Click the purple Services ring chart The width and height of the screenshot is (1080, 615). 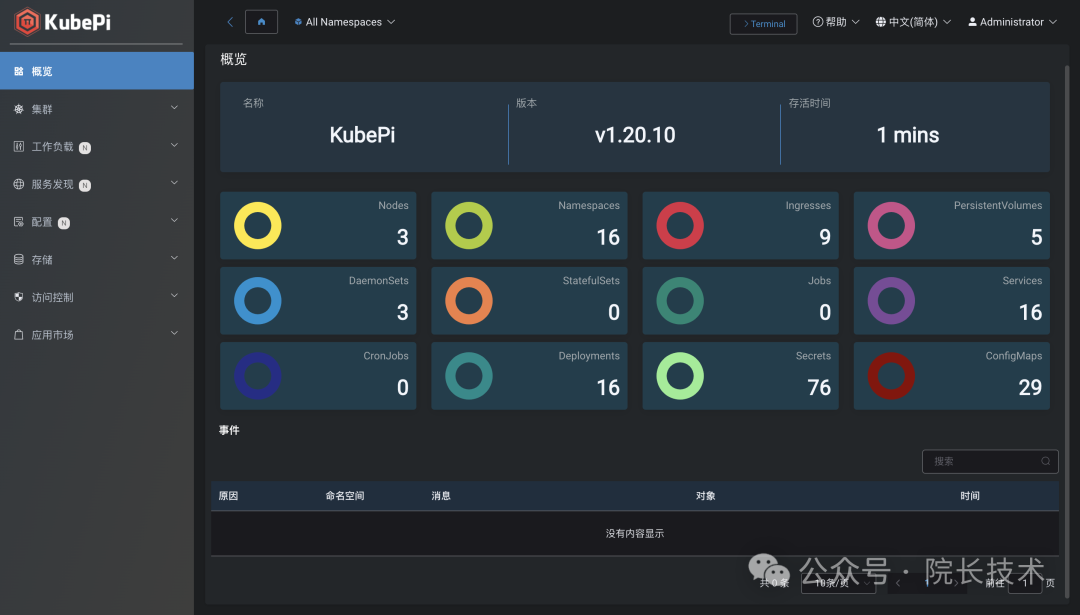click(891, 301)
